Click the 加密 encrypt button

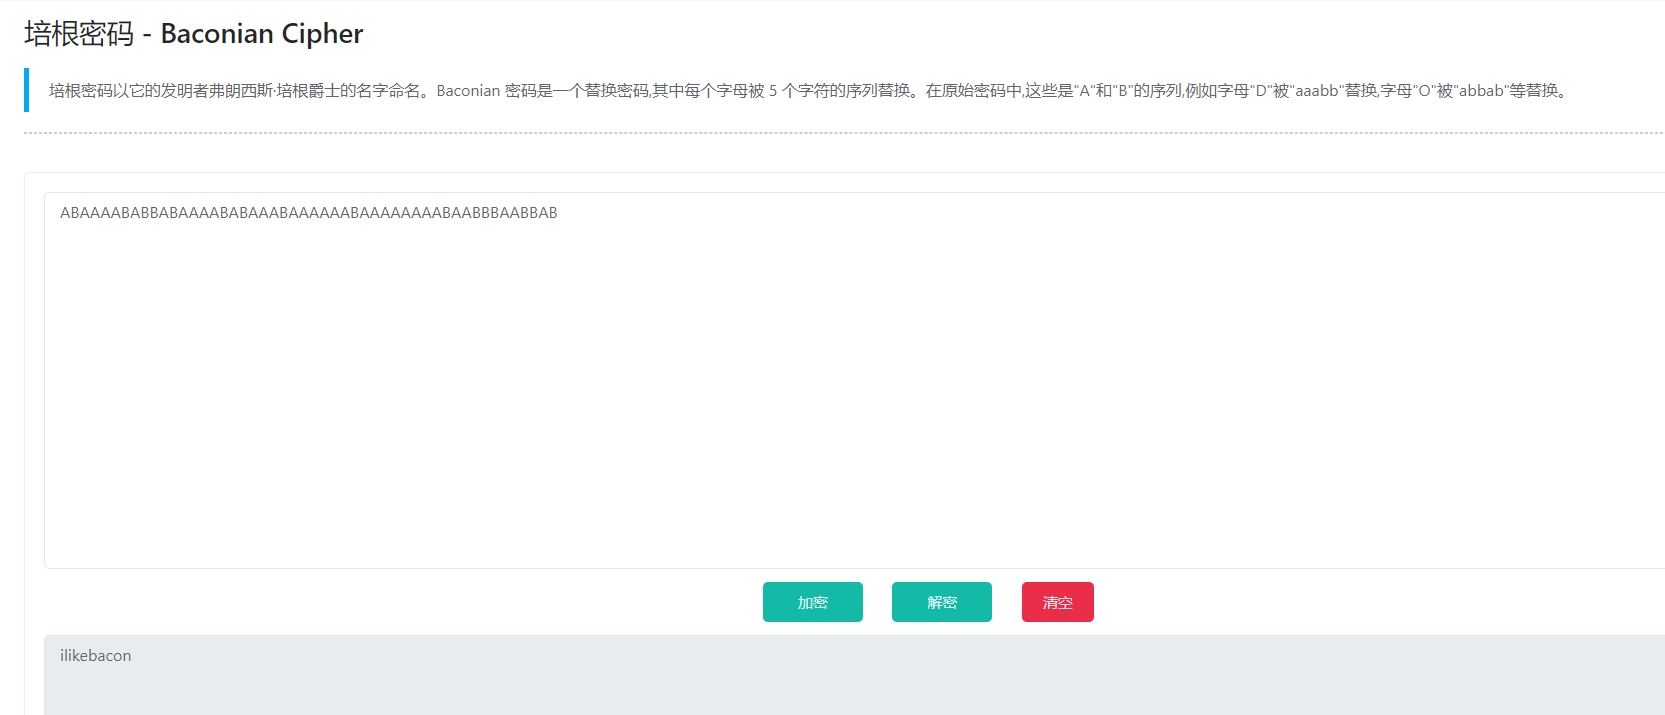click(x=812, y=602)
